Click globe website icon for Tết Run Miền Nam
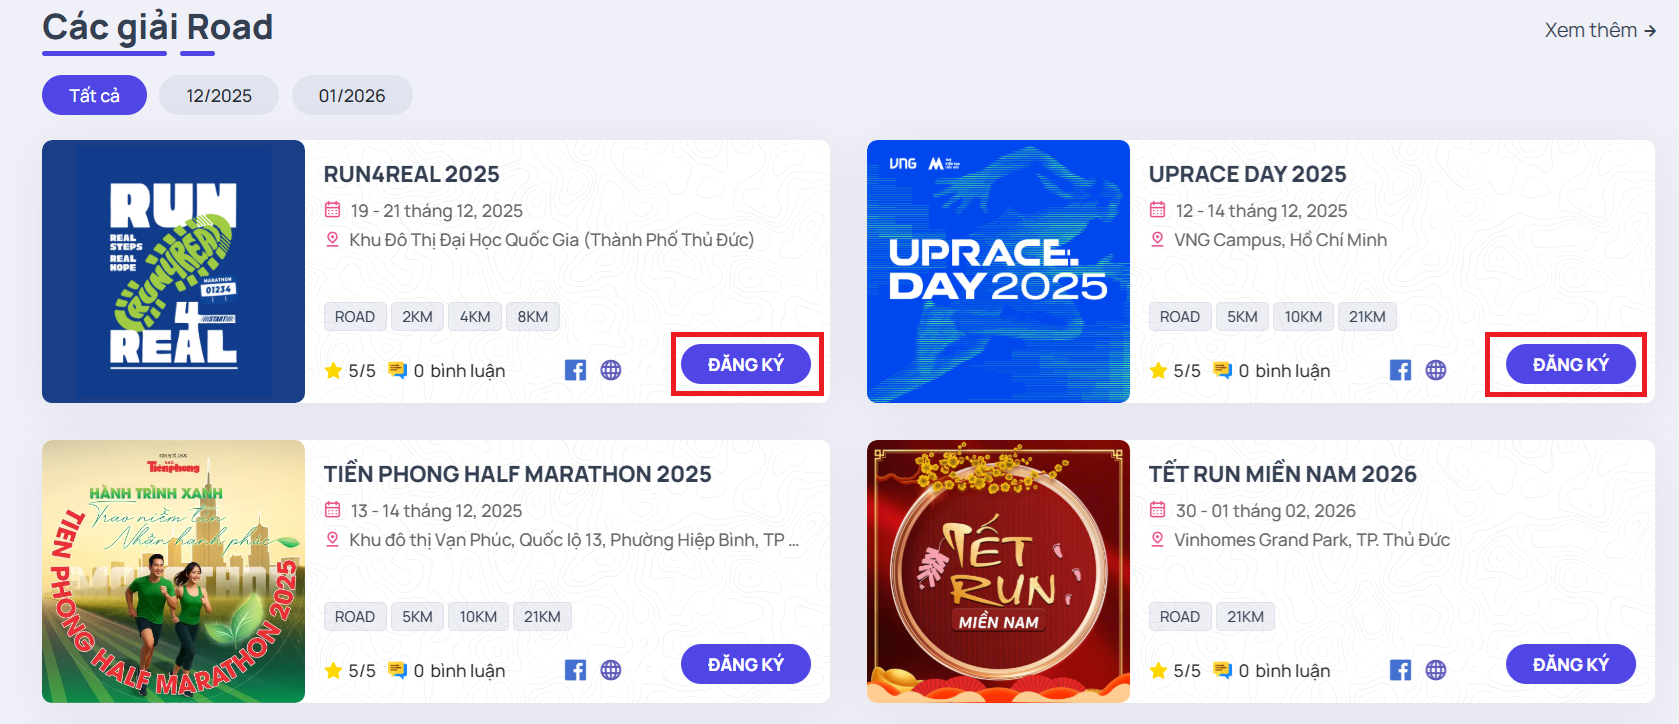The width and height of the screenshot is (1679, 724). pos(1436,670)
